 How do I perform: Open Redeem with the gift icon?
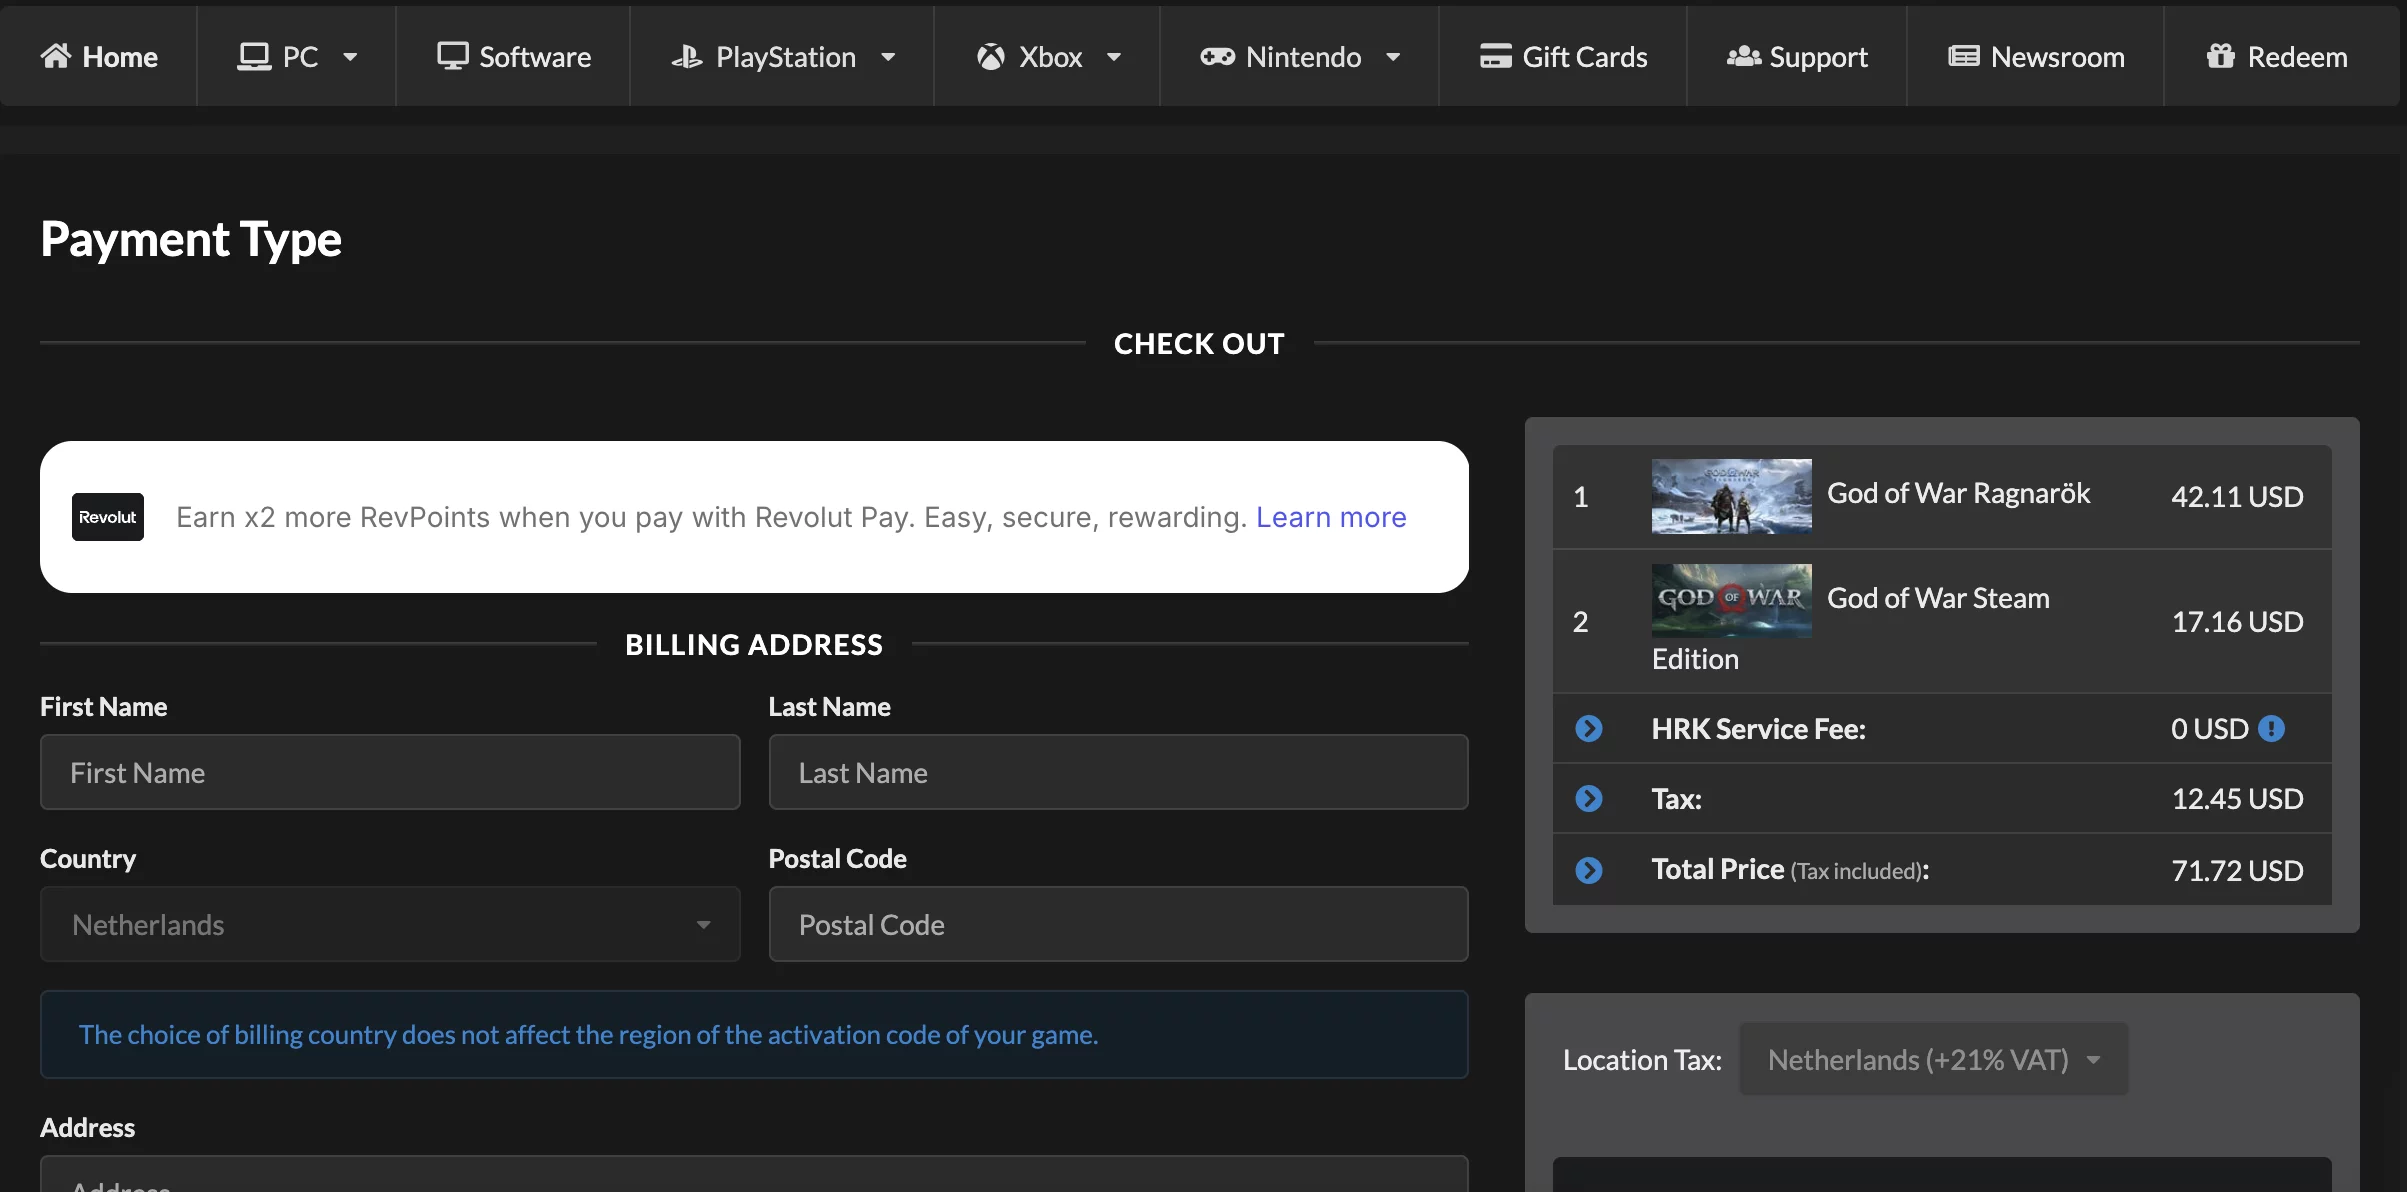2220,56
